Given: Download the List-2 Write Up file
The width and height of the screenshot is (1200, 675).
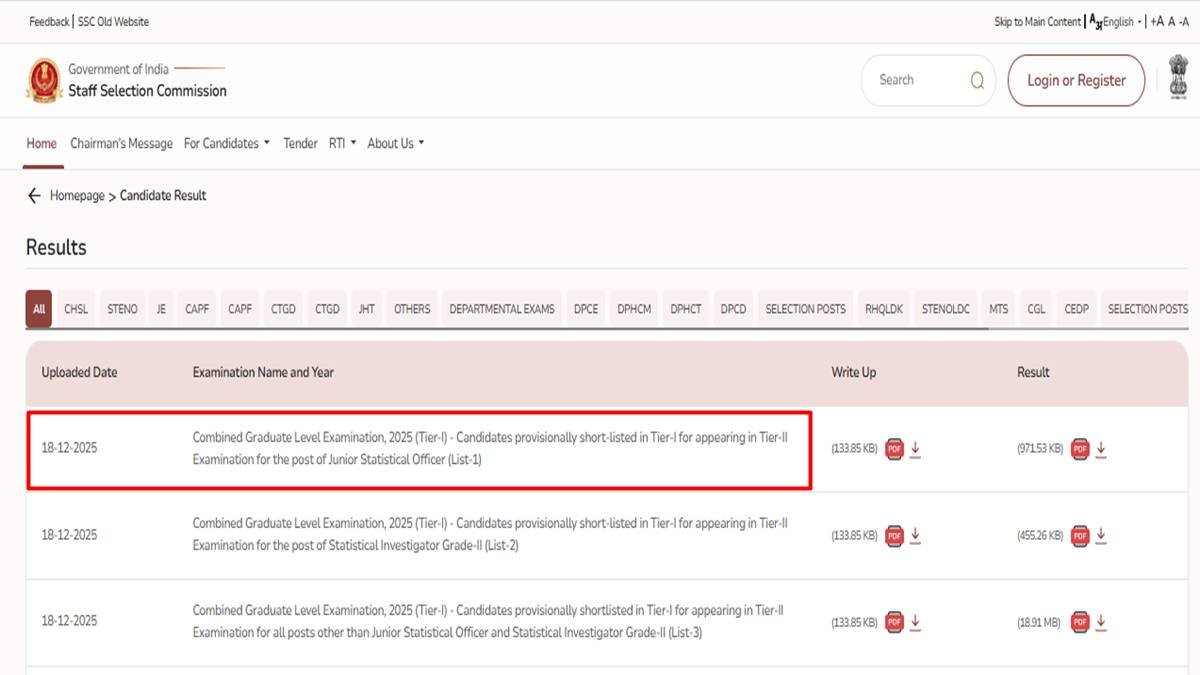Looking at the screenshot, I should (915, 536).
